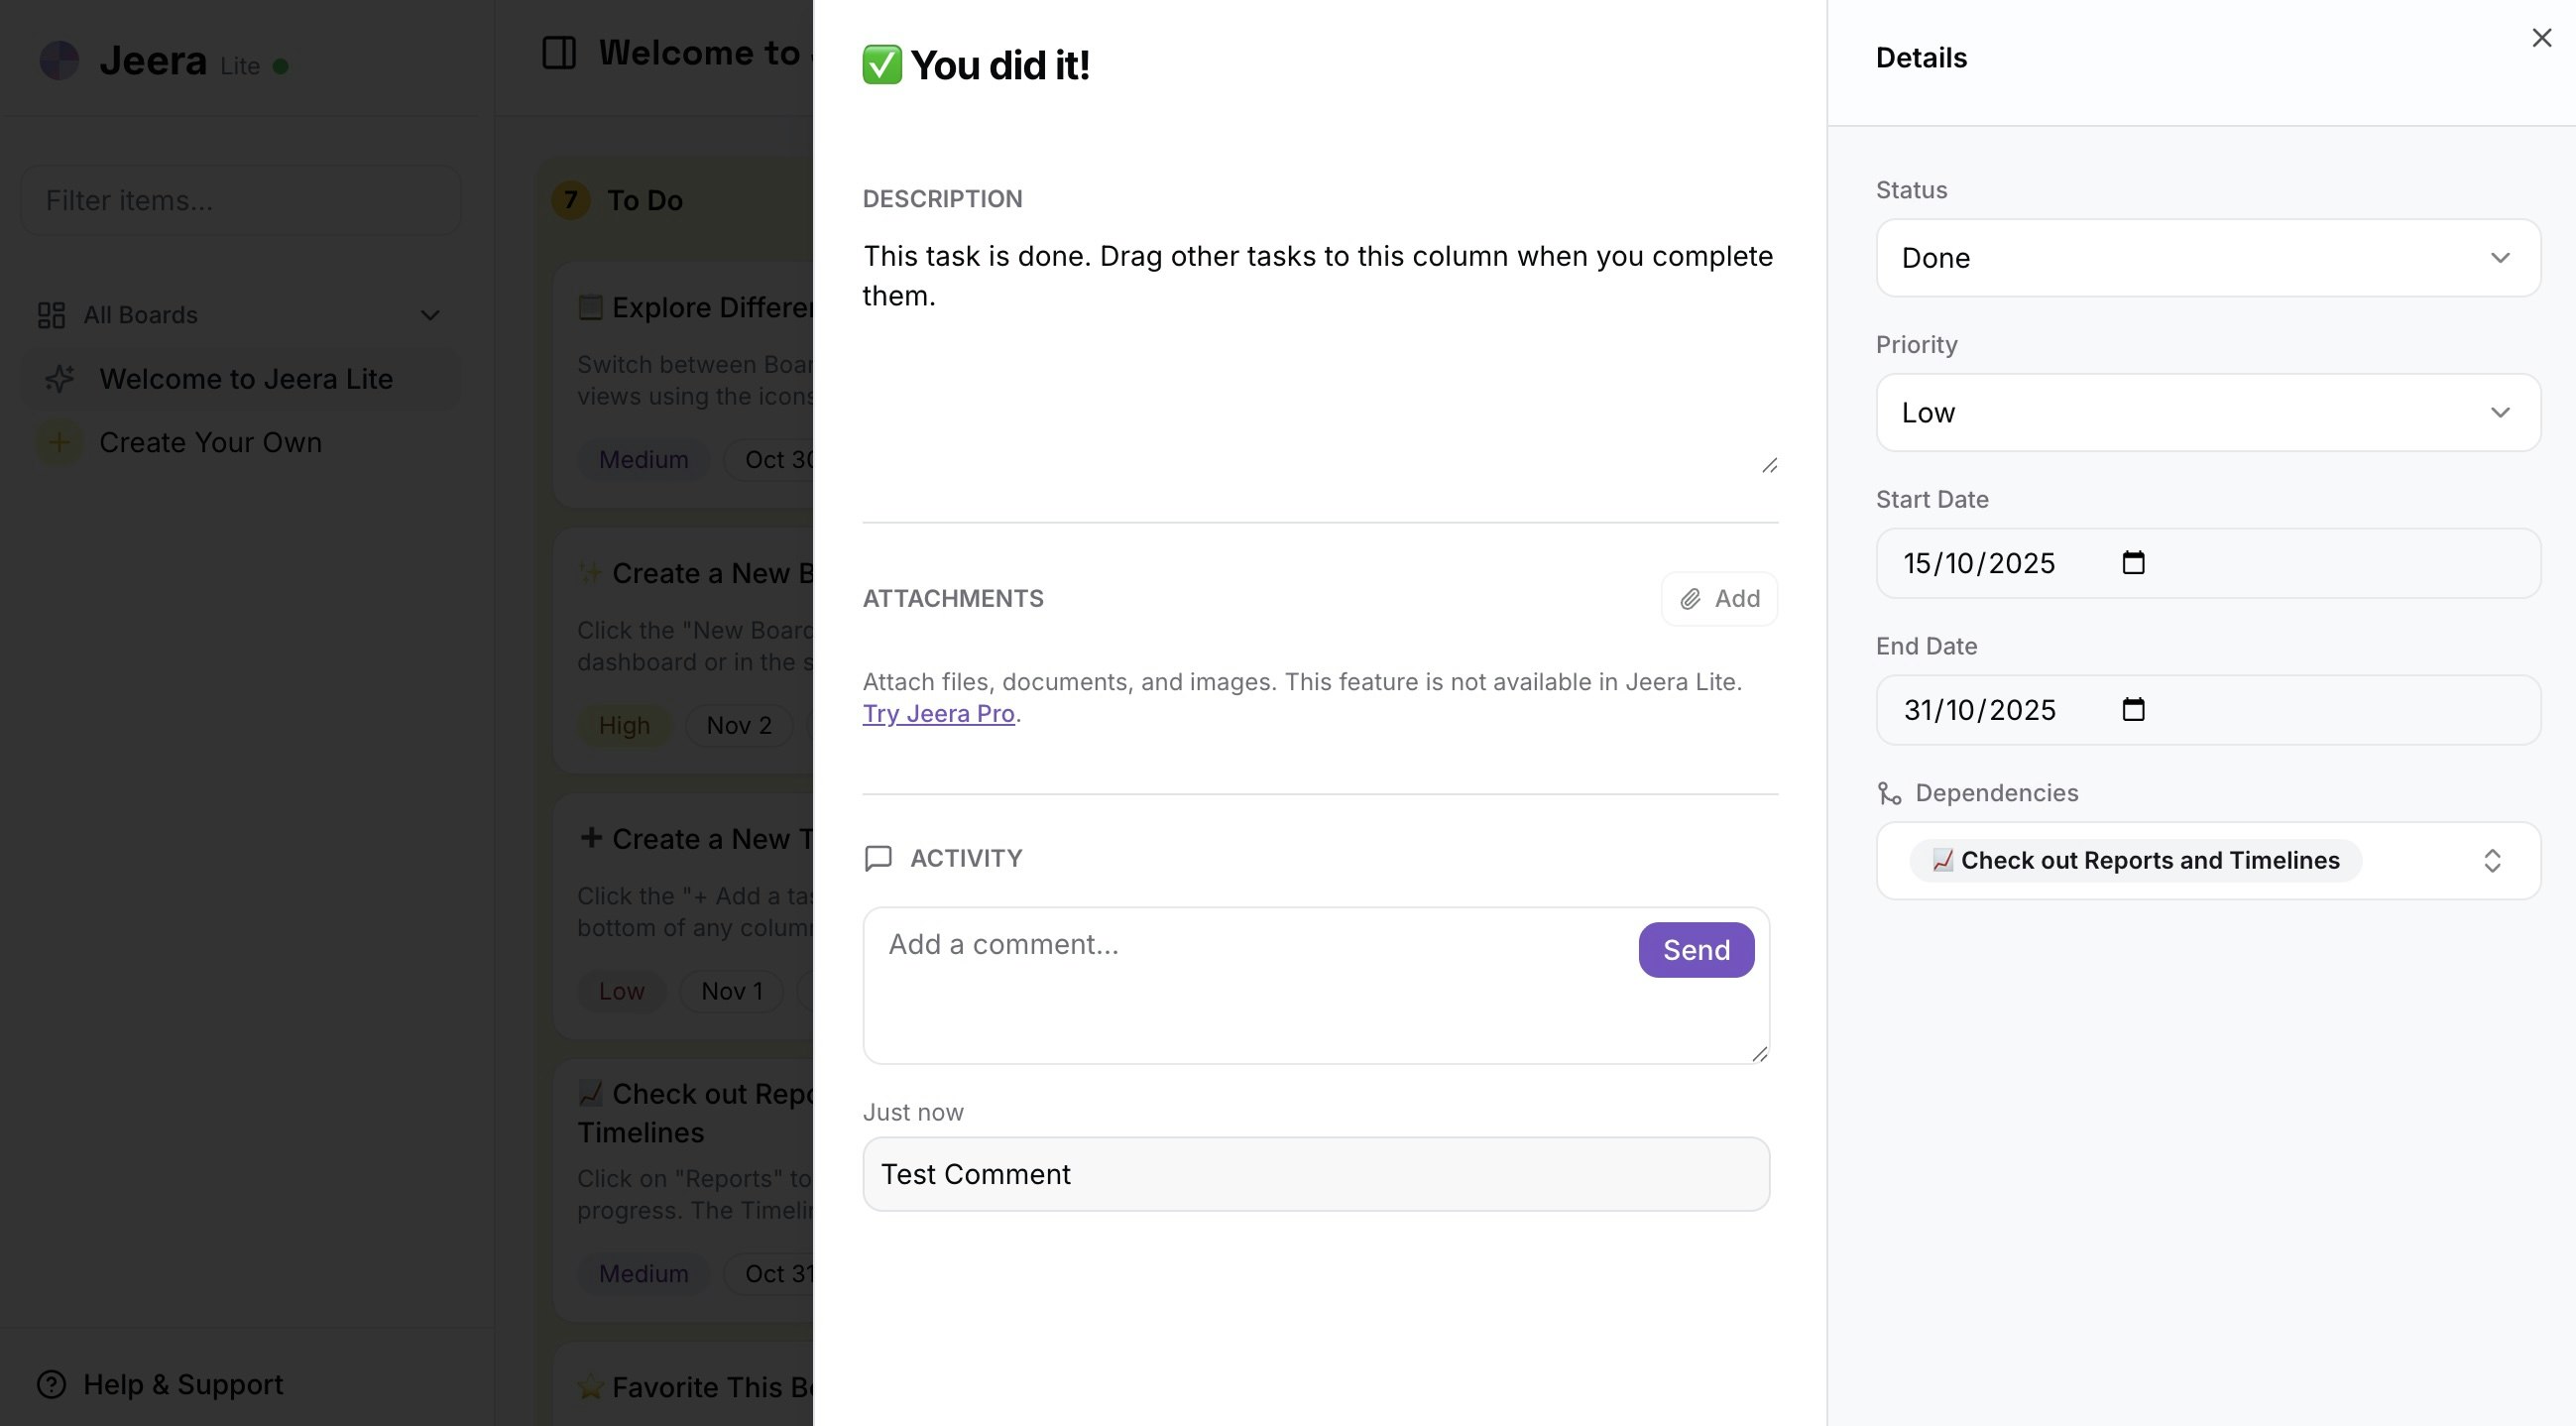The width and height of the screenshot is (2576, 1426).
Task: Click the sparkle icon beside Welcome to Jeera Lite
Action: [59, 379]
